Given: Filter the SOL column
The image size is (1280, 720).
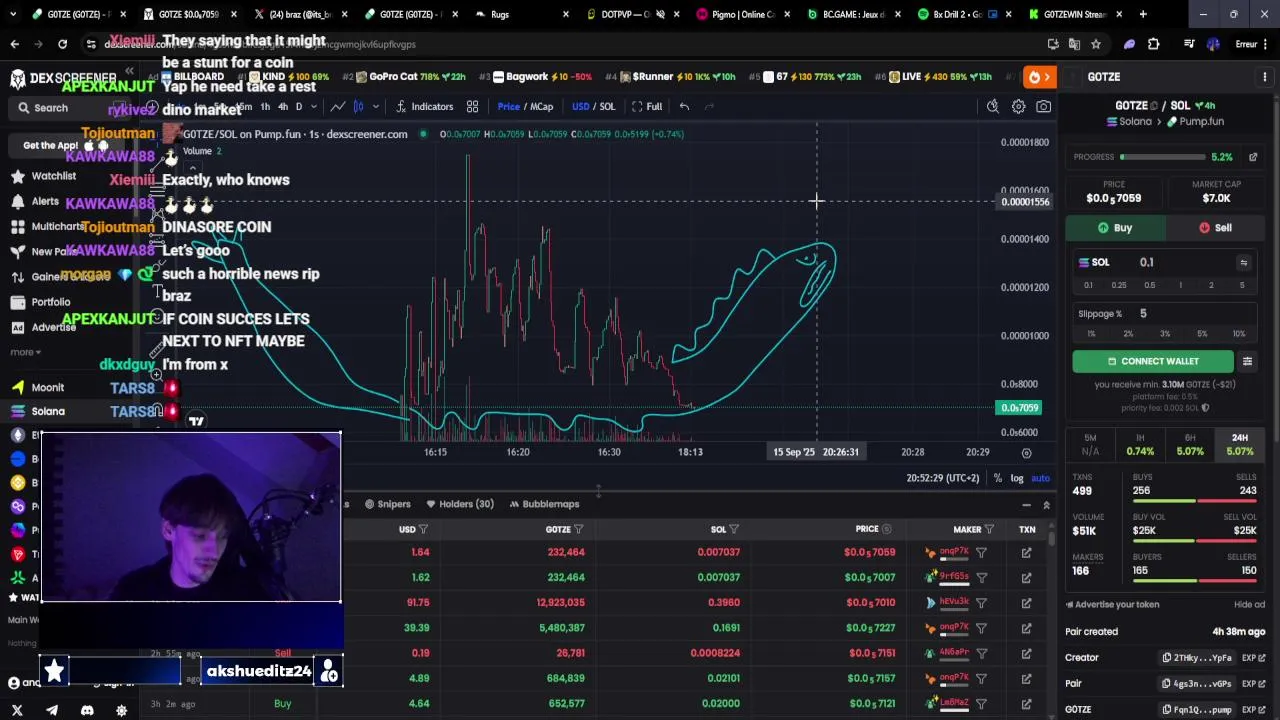Looking at the screenshot, I should [734, 529].
